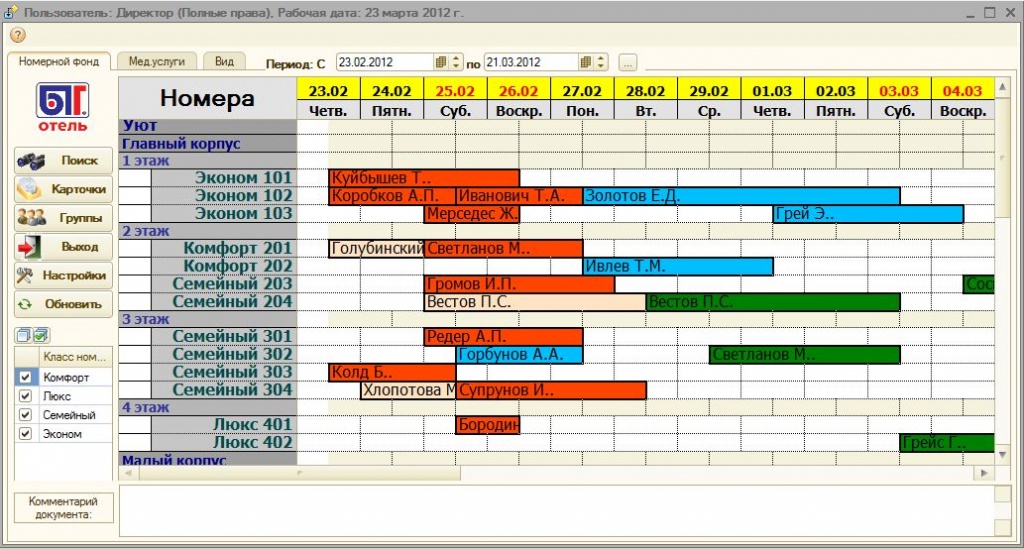Click the uncheck-all boxes icon
Viewport: 1024px width, 549px height.
pos(23,336)
